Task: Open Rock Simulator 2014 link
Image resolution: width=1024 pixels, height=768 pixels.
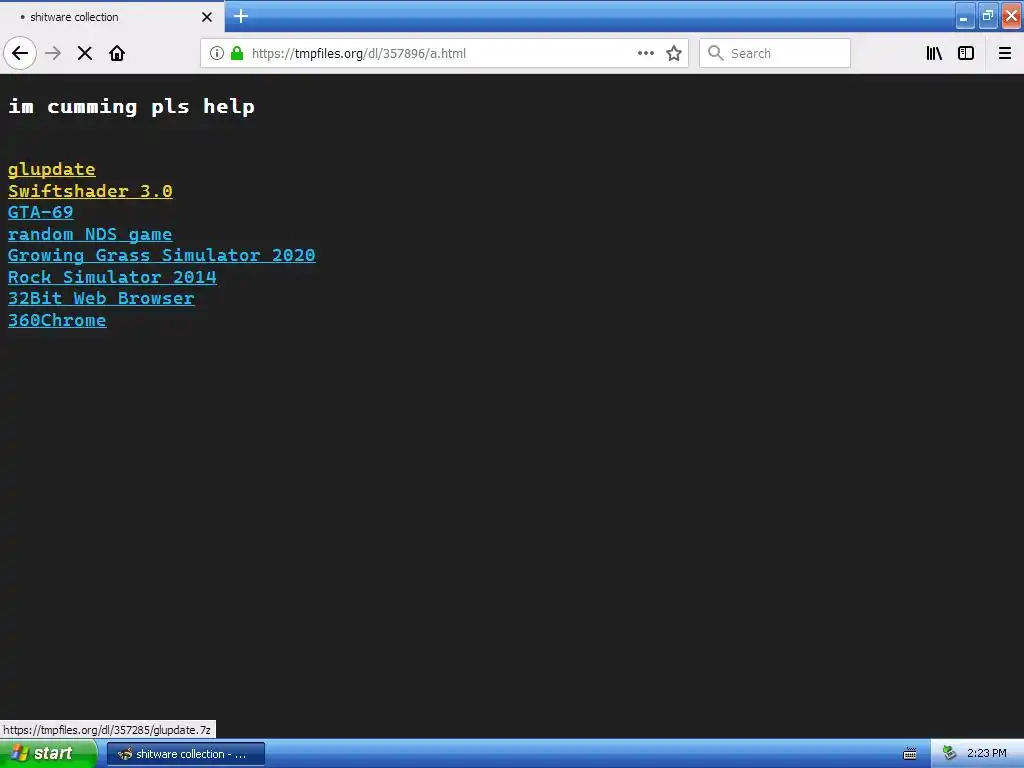Action: point(112,277)
